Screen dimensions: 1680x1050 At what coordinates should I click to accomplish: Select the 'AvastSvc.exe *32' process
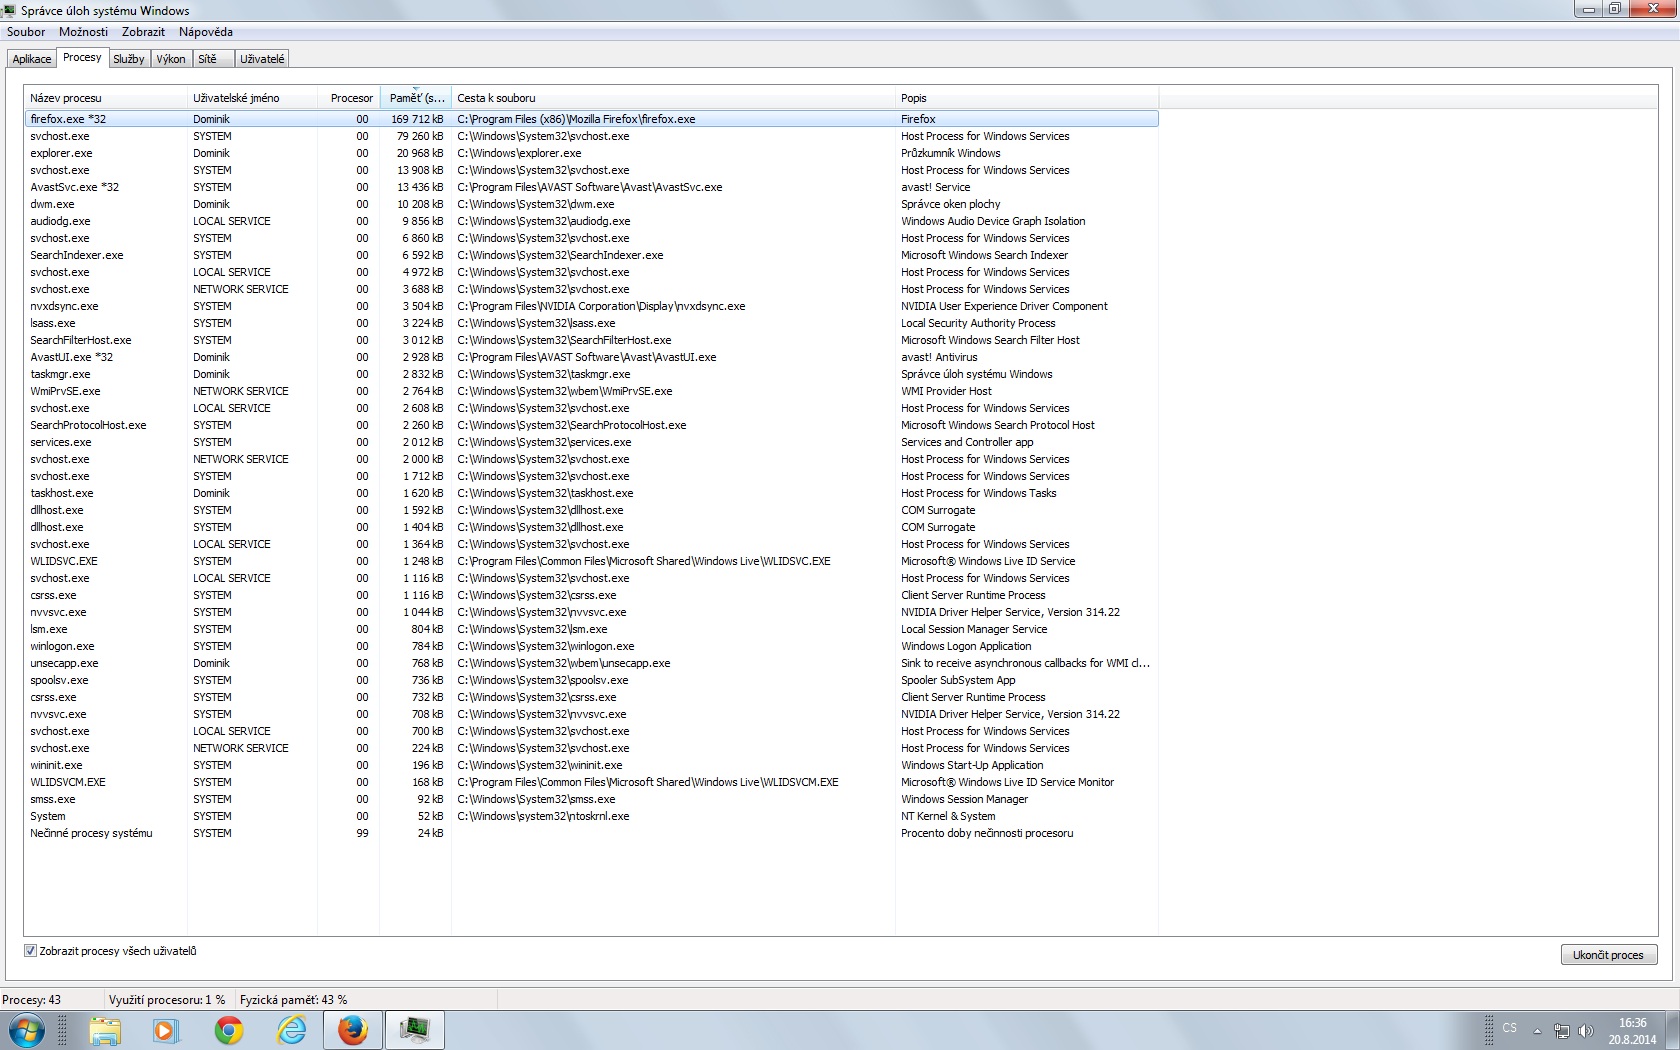point(592,187)
